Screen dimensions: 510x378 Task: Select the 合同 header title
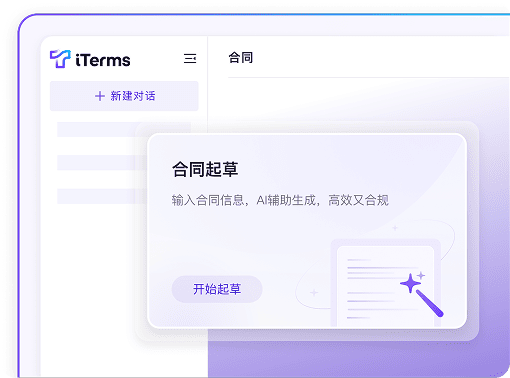coord(241,58)
